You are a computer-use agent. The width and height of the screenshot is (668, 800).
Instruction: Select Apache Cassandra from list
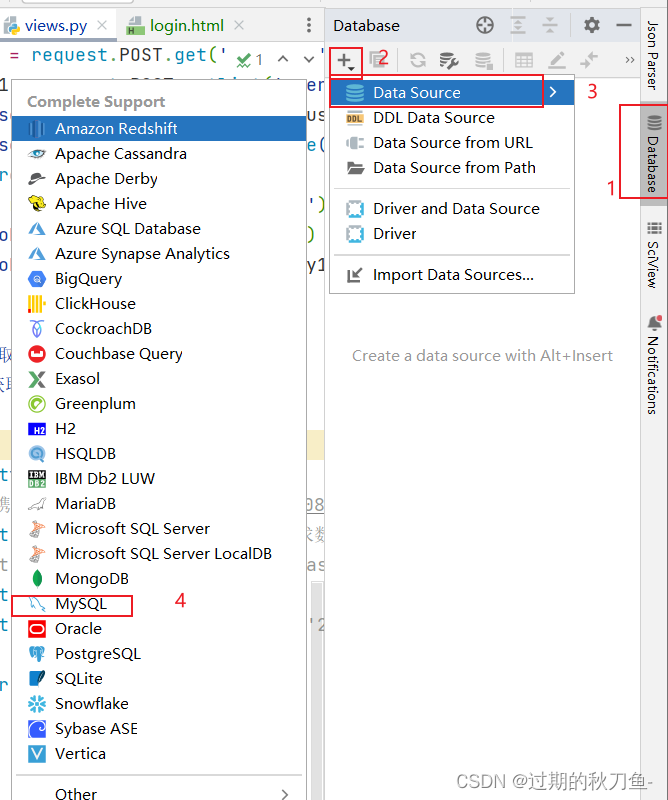click(x=159, y=154)
